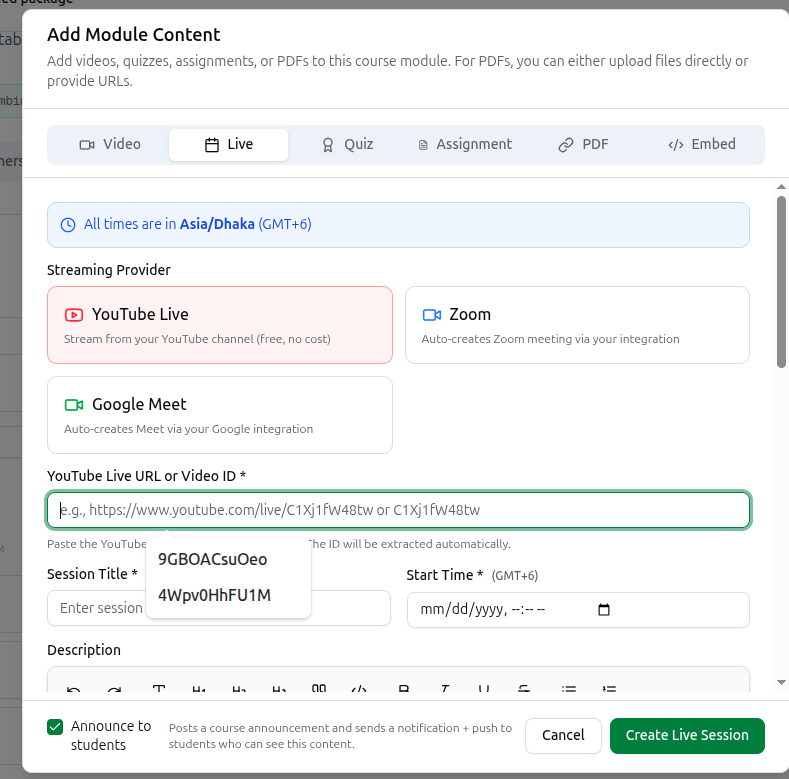Image resolution: width=789 pixels, height=779 pixels.
Task: Open the Embed content tab
Action: point(701,144)
